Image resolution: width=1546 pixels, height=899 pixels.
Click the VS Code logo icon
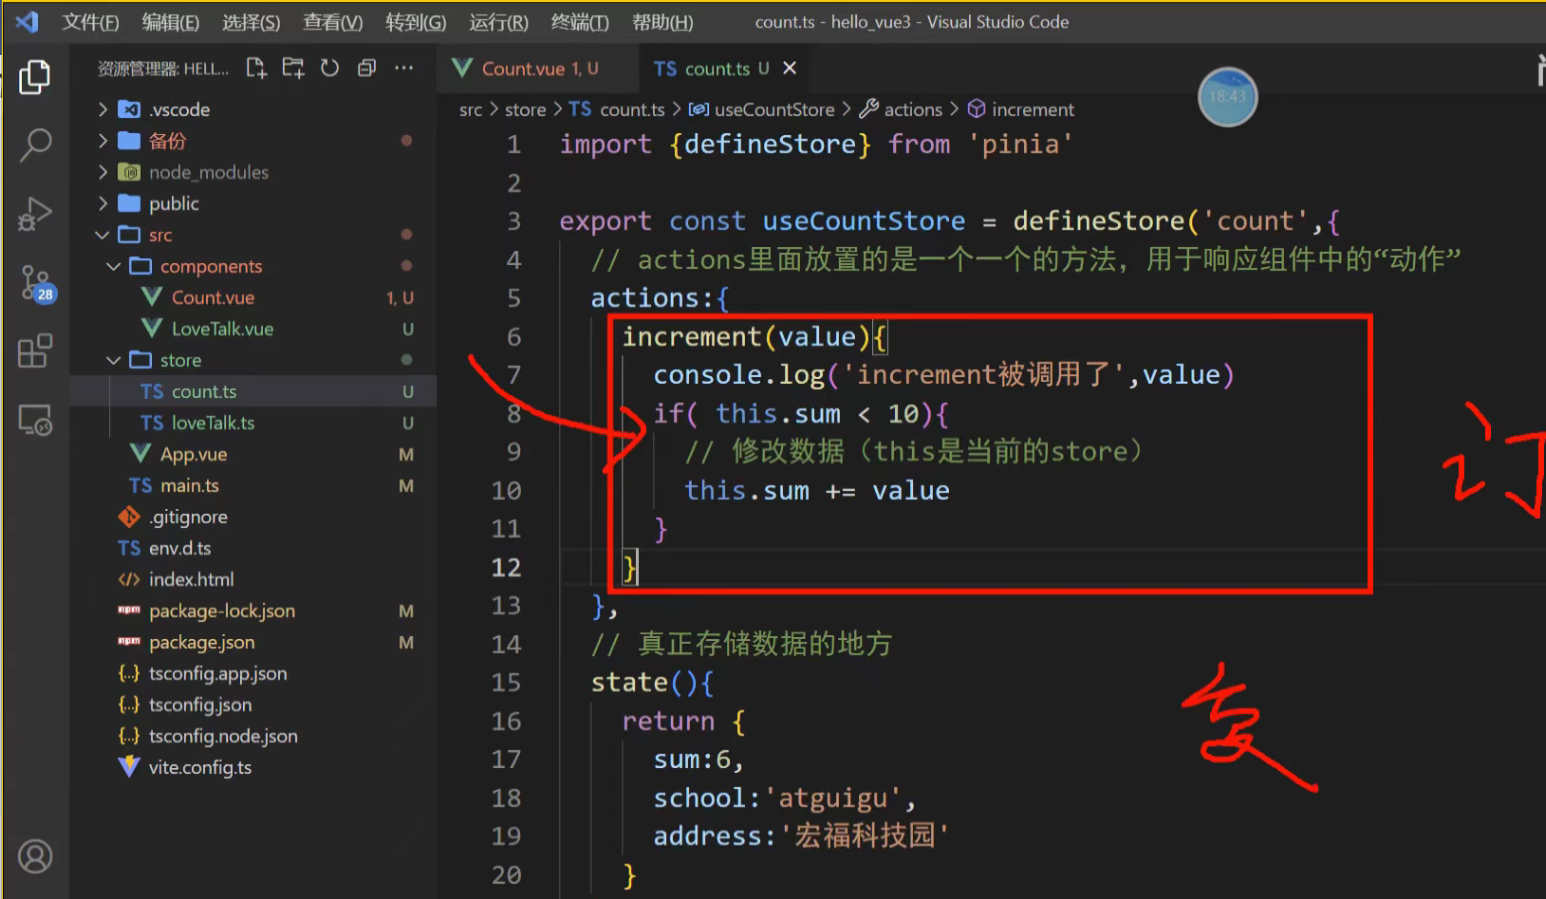(27, 21)
